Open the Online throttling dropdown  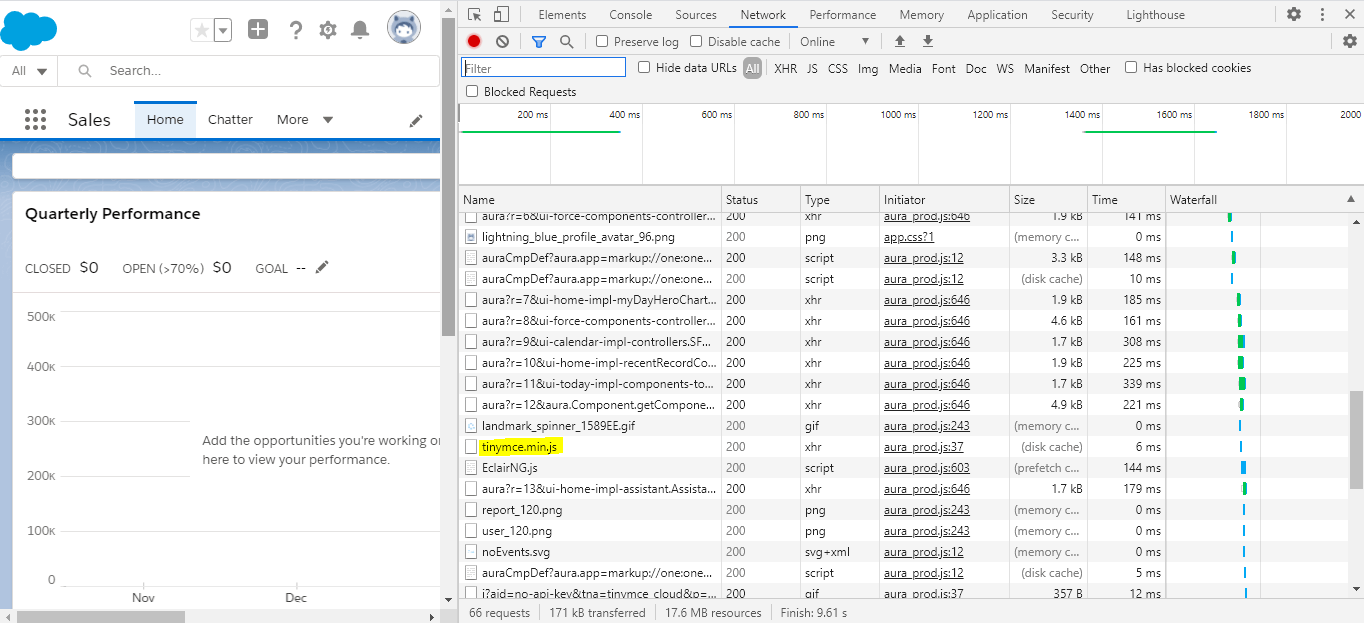pyautogui.click(x=834, y=42)
